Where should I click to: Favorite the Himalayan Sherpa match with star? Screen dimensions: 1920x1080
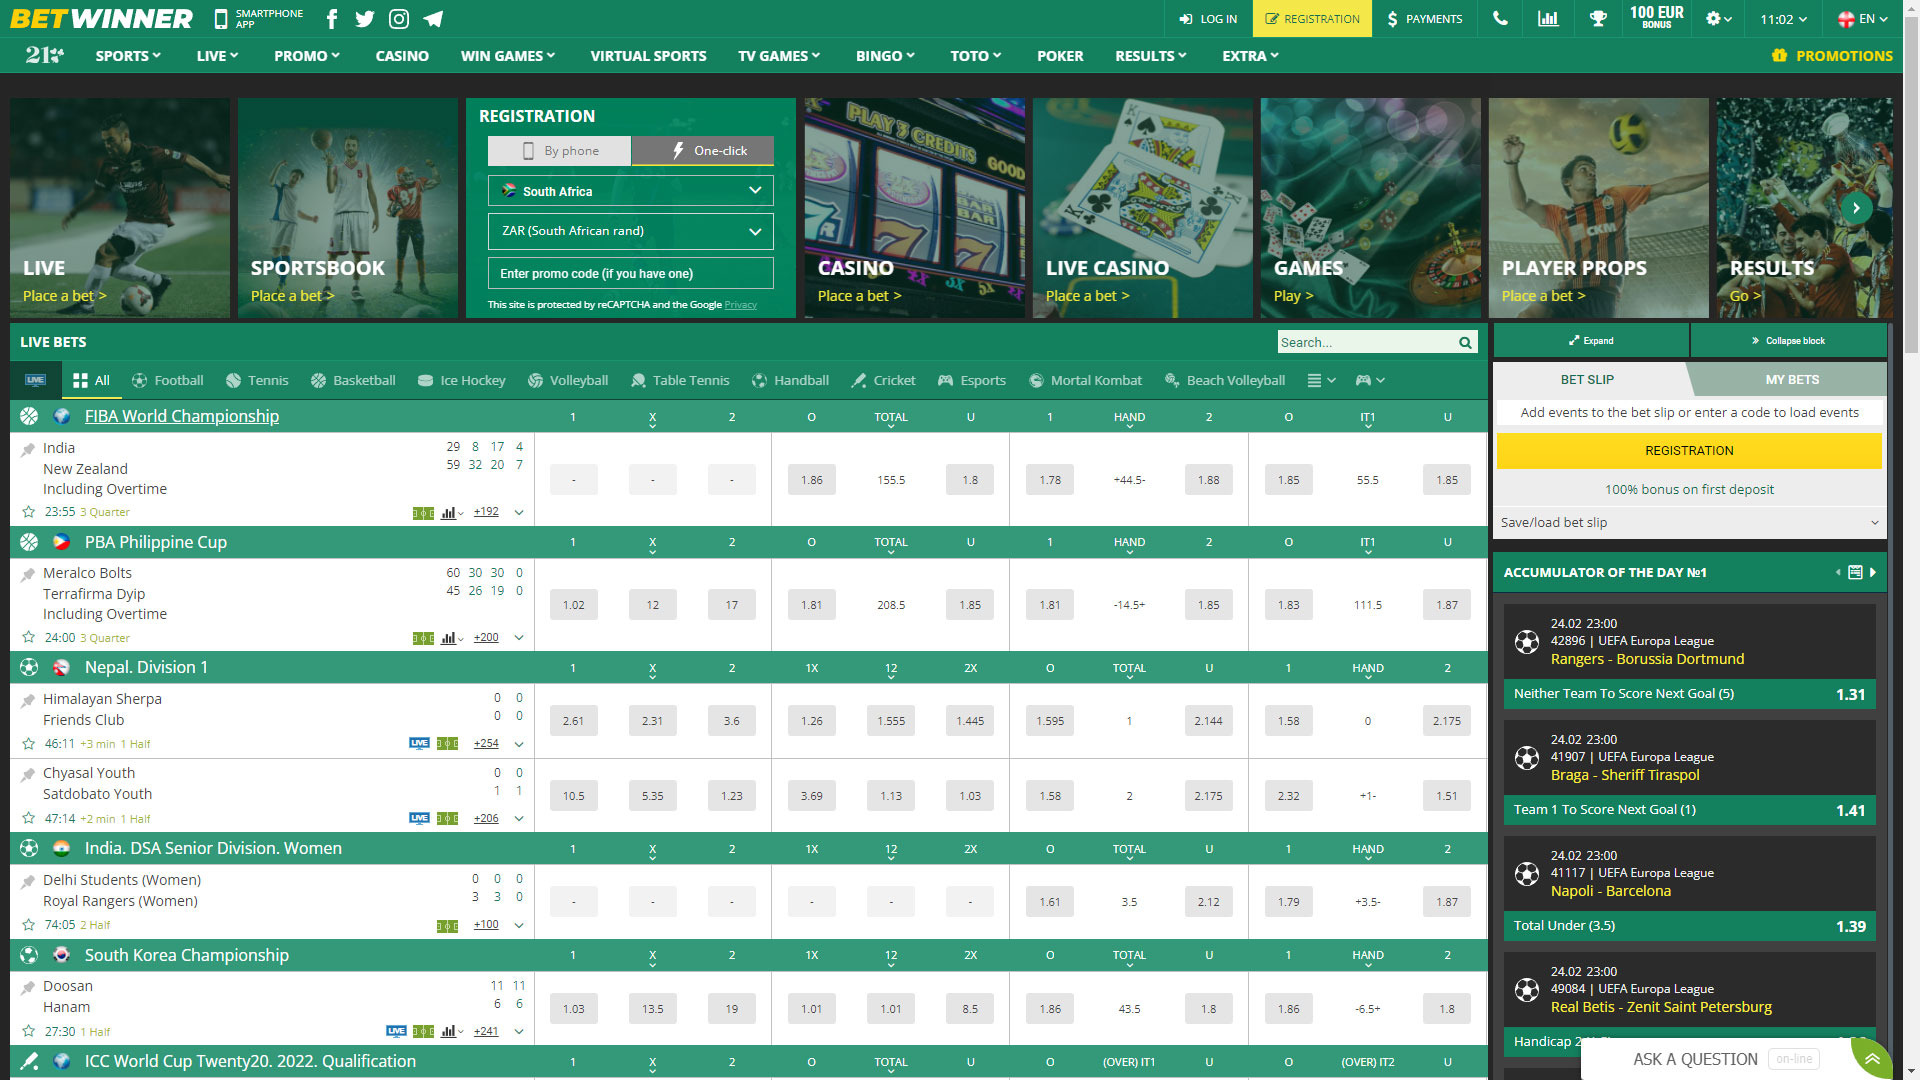point(28,744)
